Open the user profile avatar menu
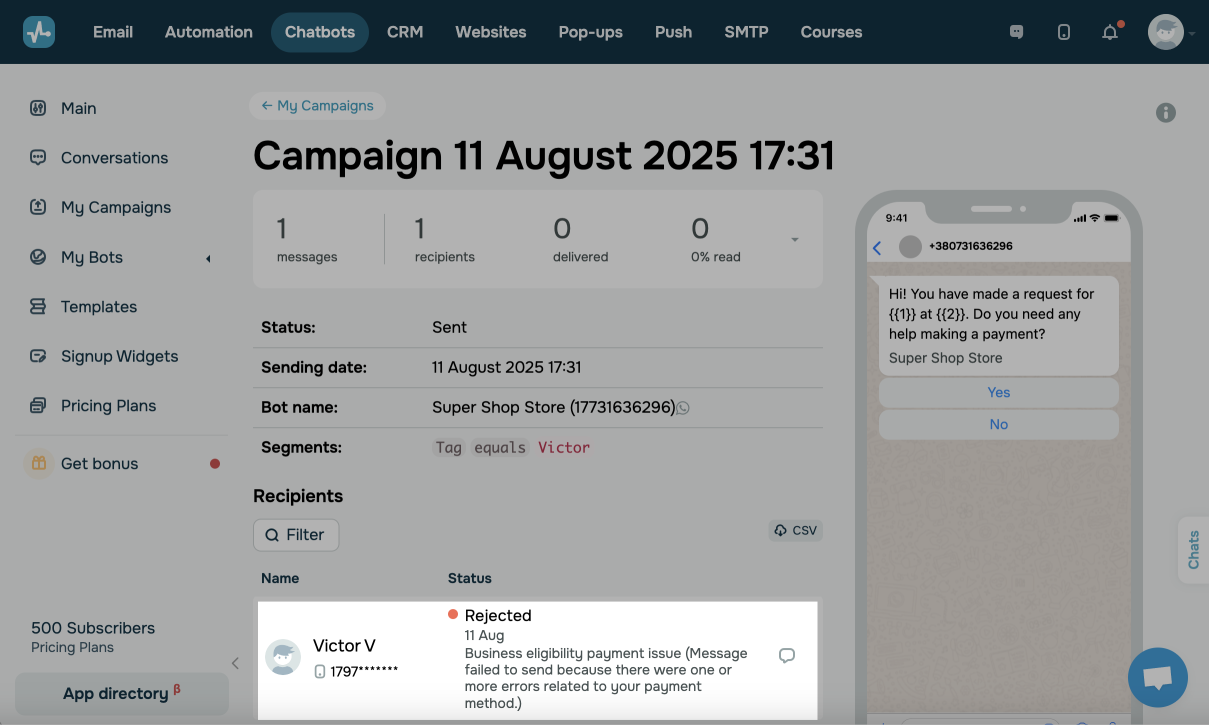This screenshot has height=725, width=1209. [1166, 32]
